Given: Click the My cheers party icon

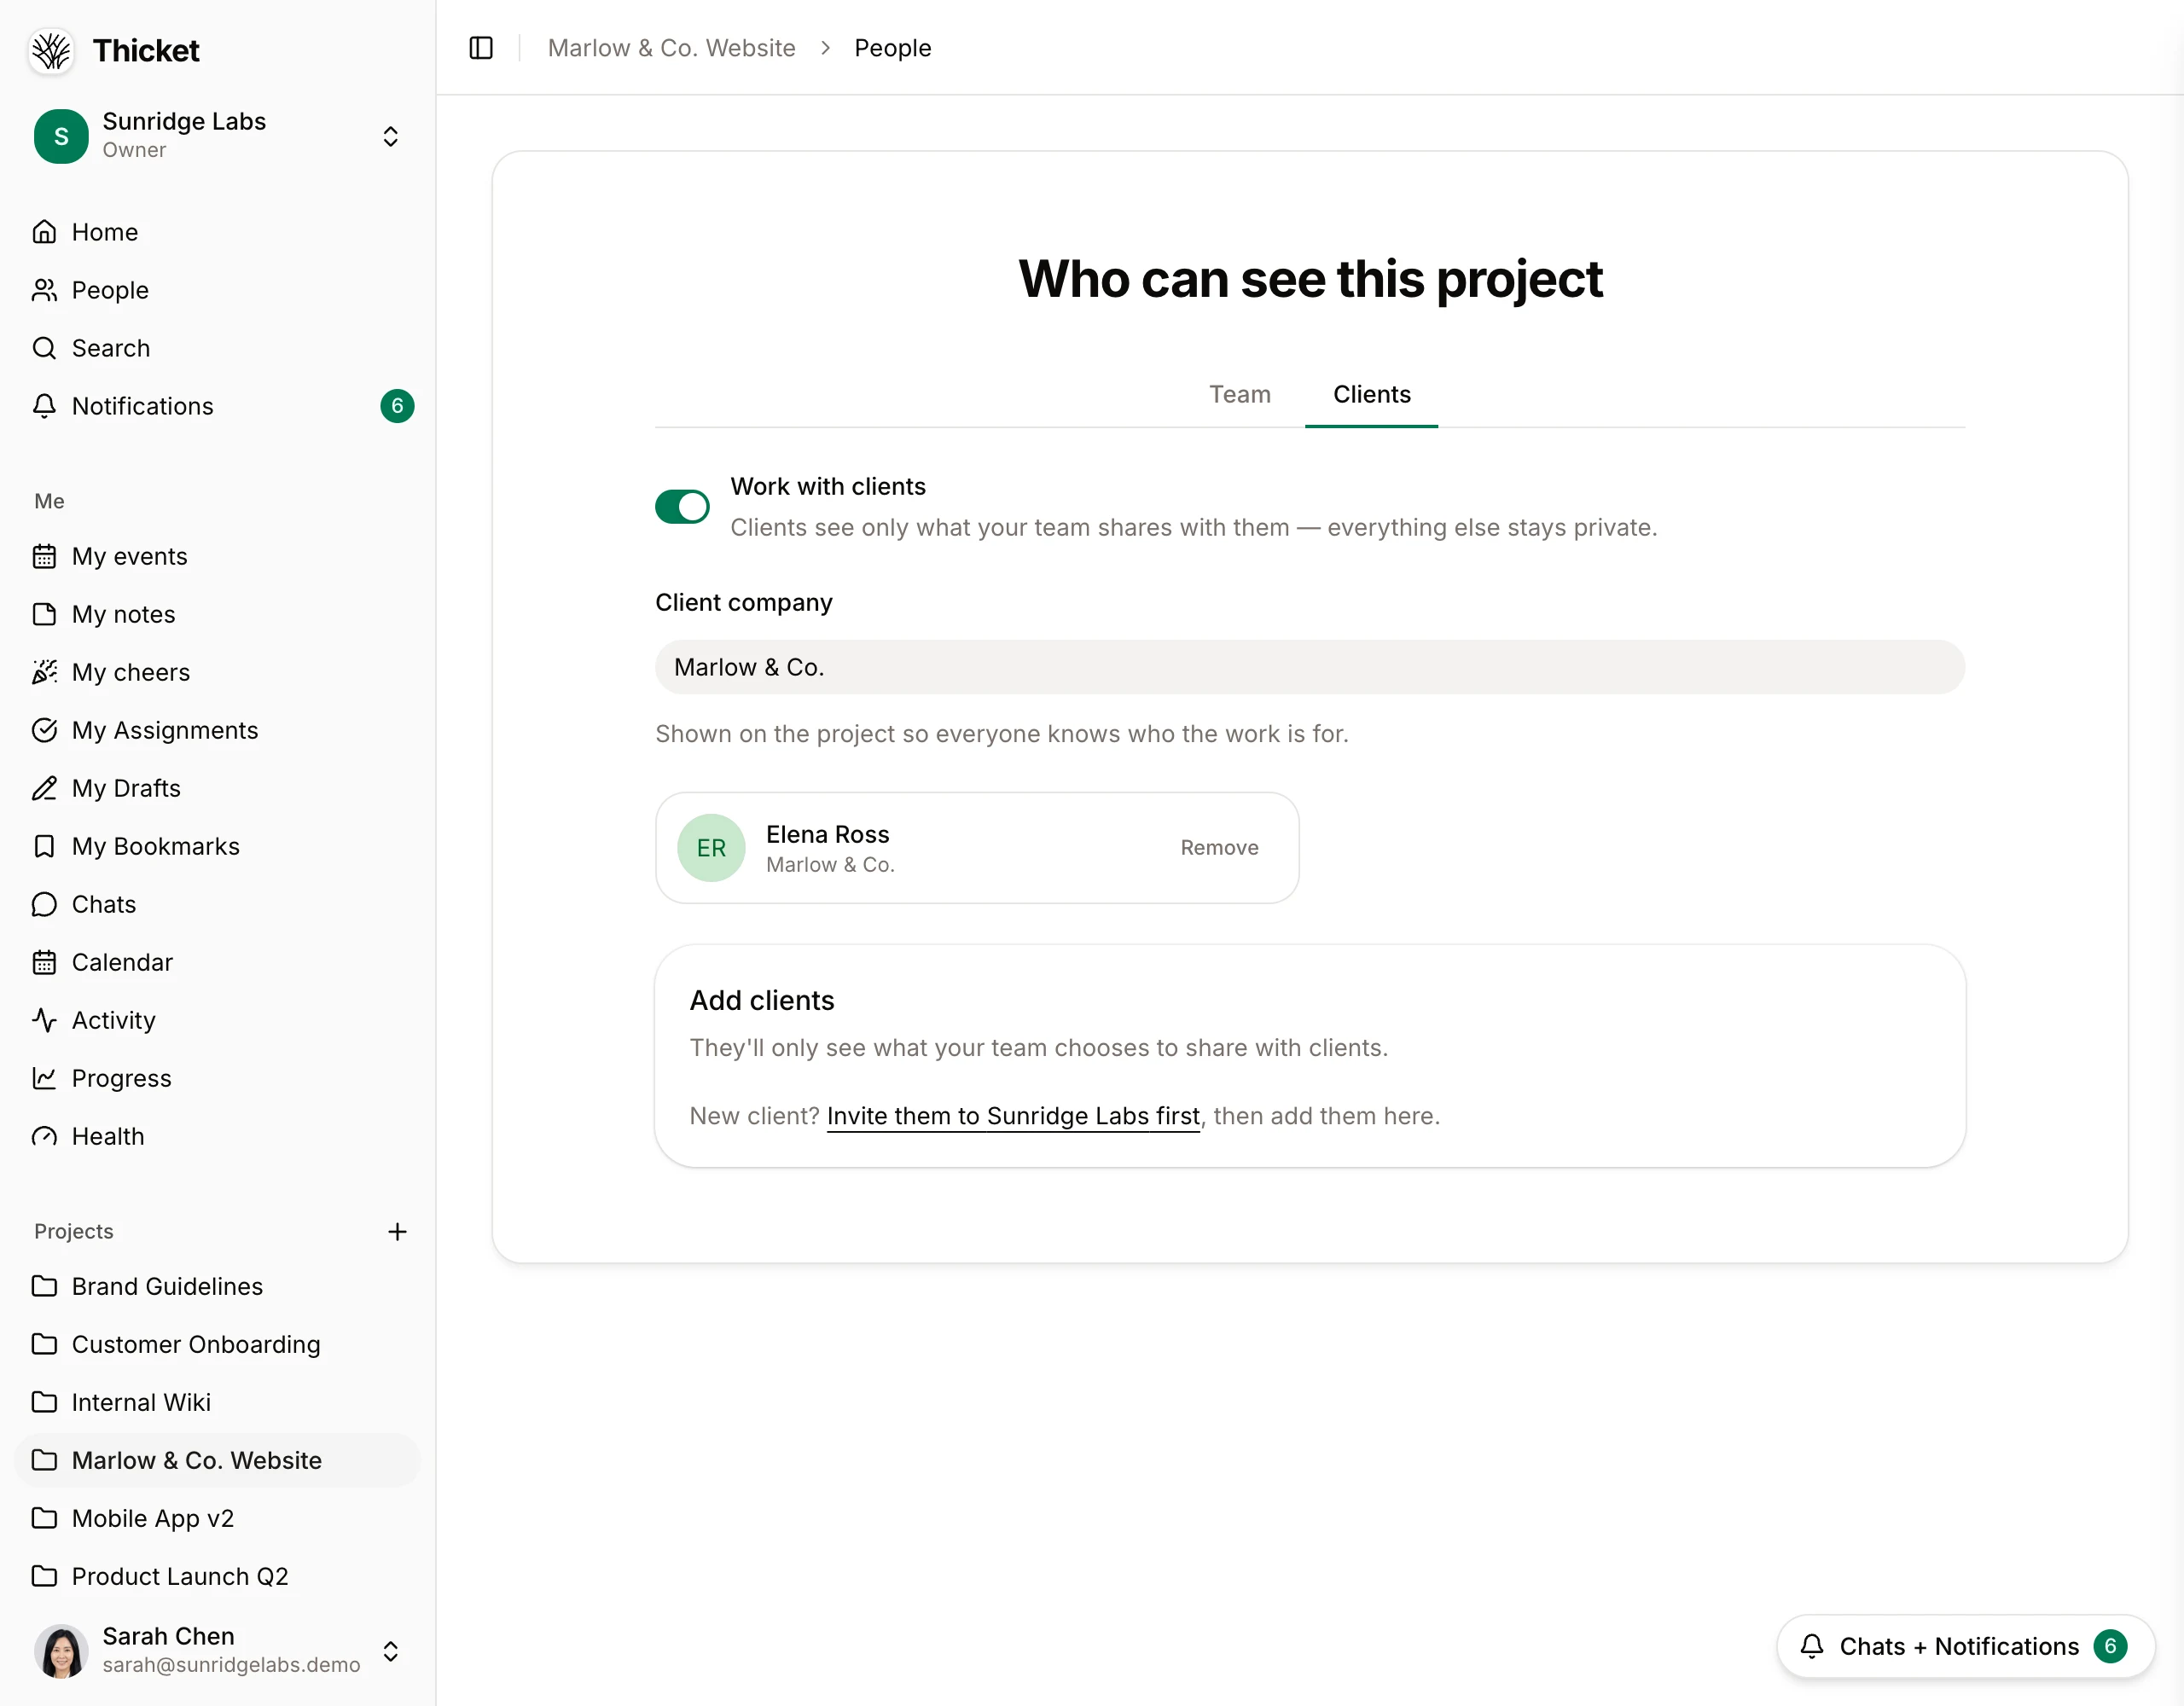Looking at the screenshot, I should pyautogui.click(x=44, y=672).
